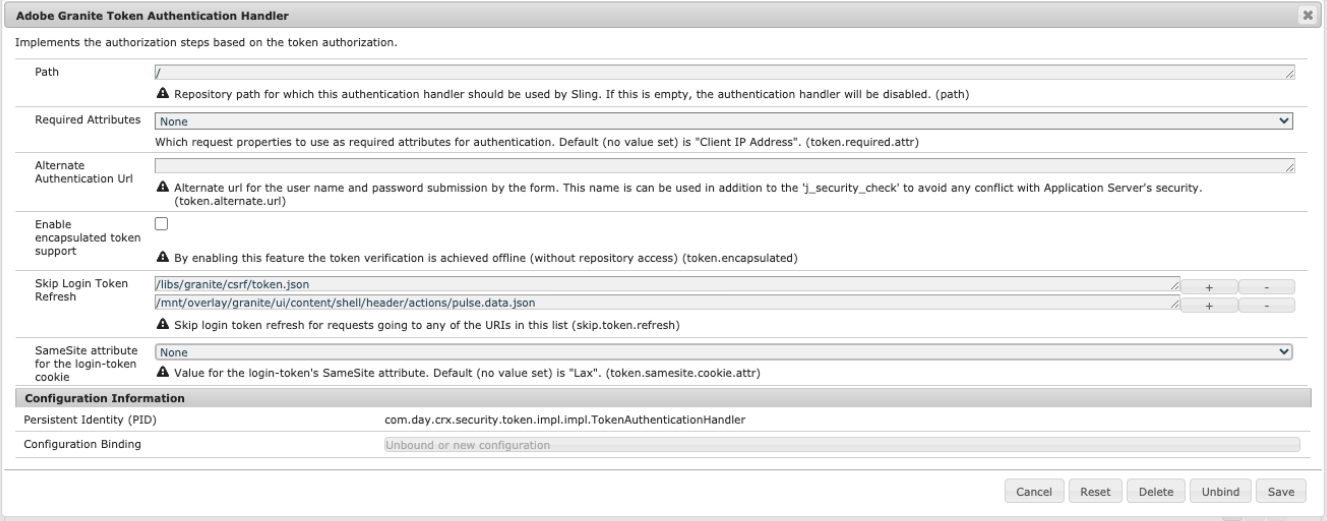The height and width of the screenshot is (521, 1327).
Task: Click the Alternate Url field resize handle
Action: coord(1290,167)
